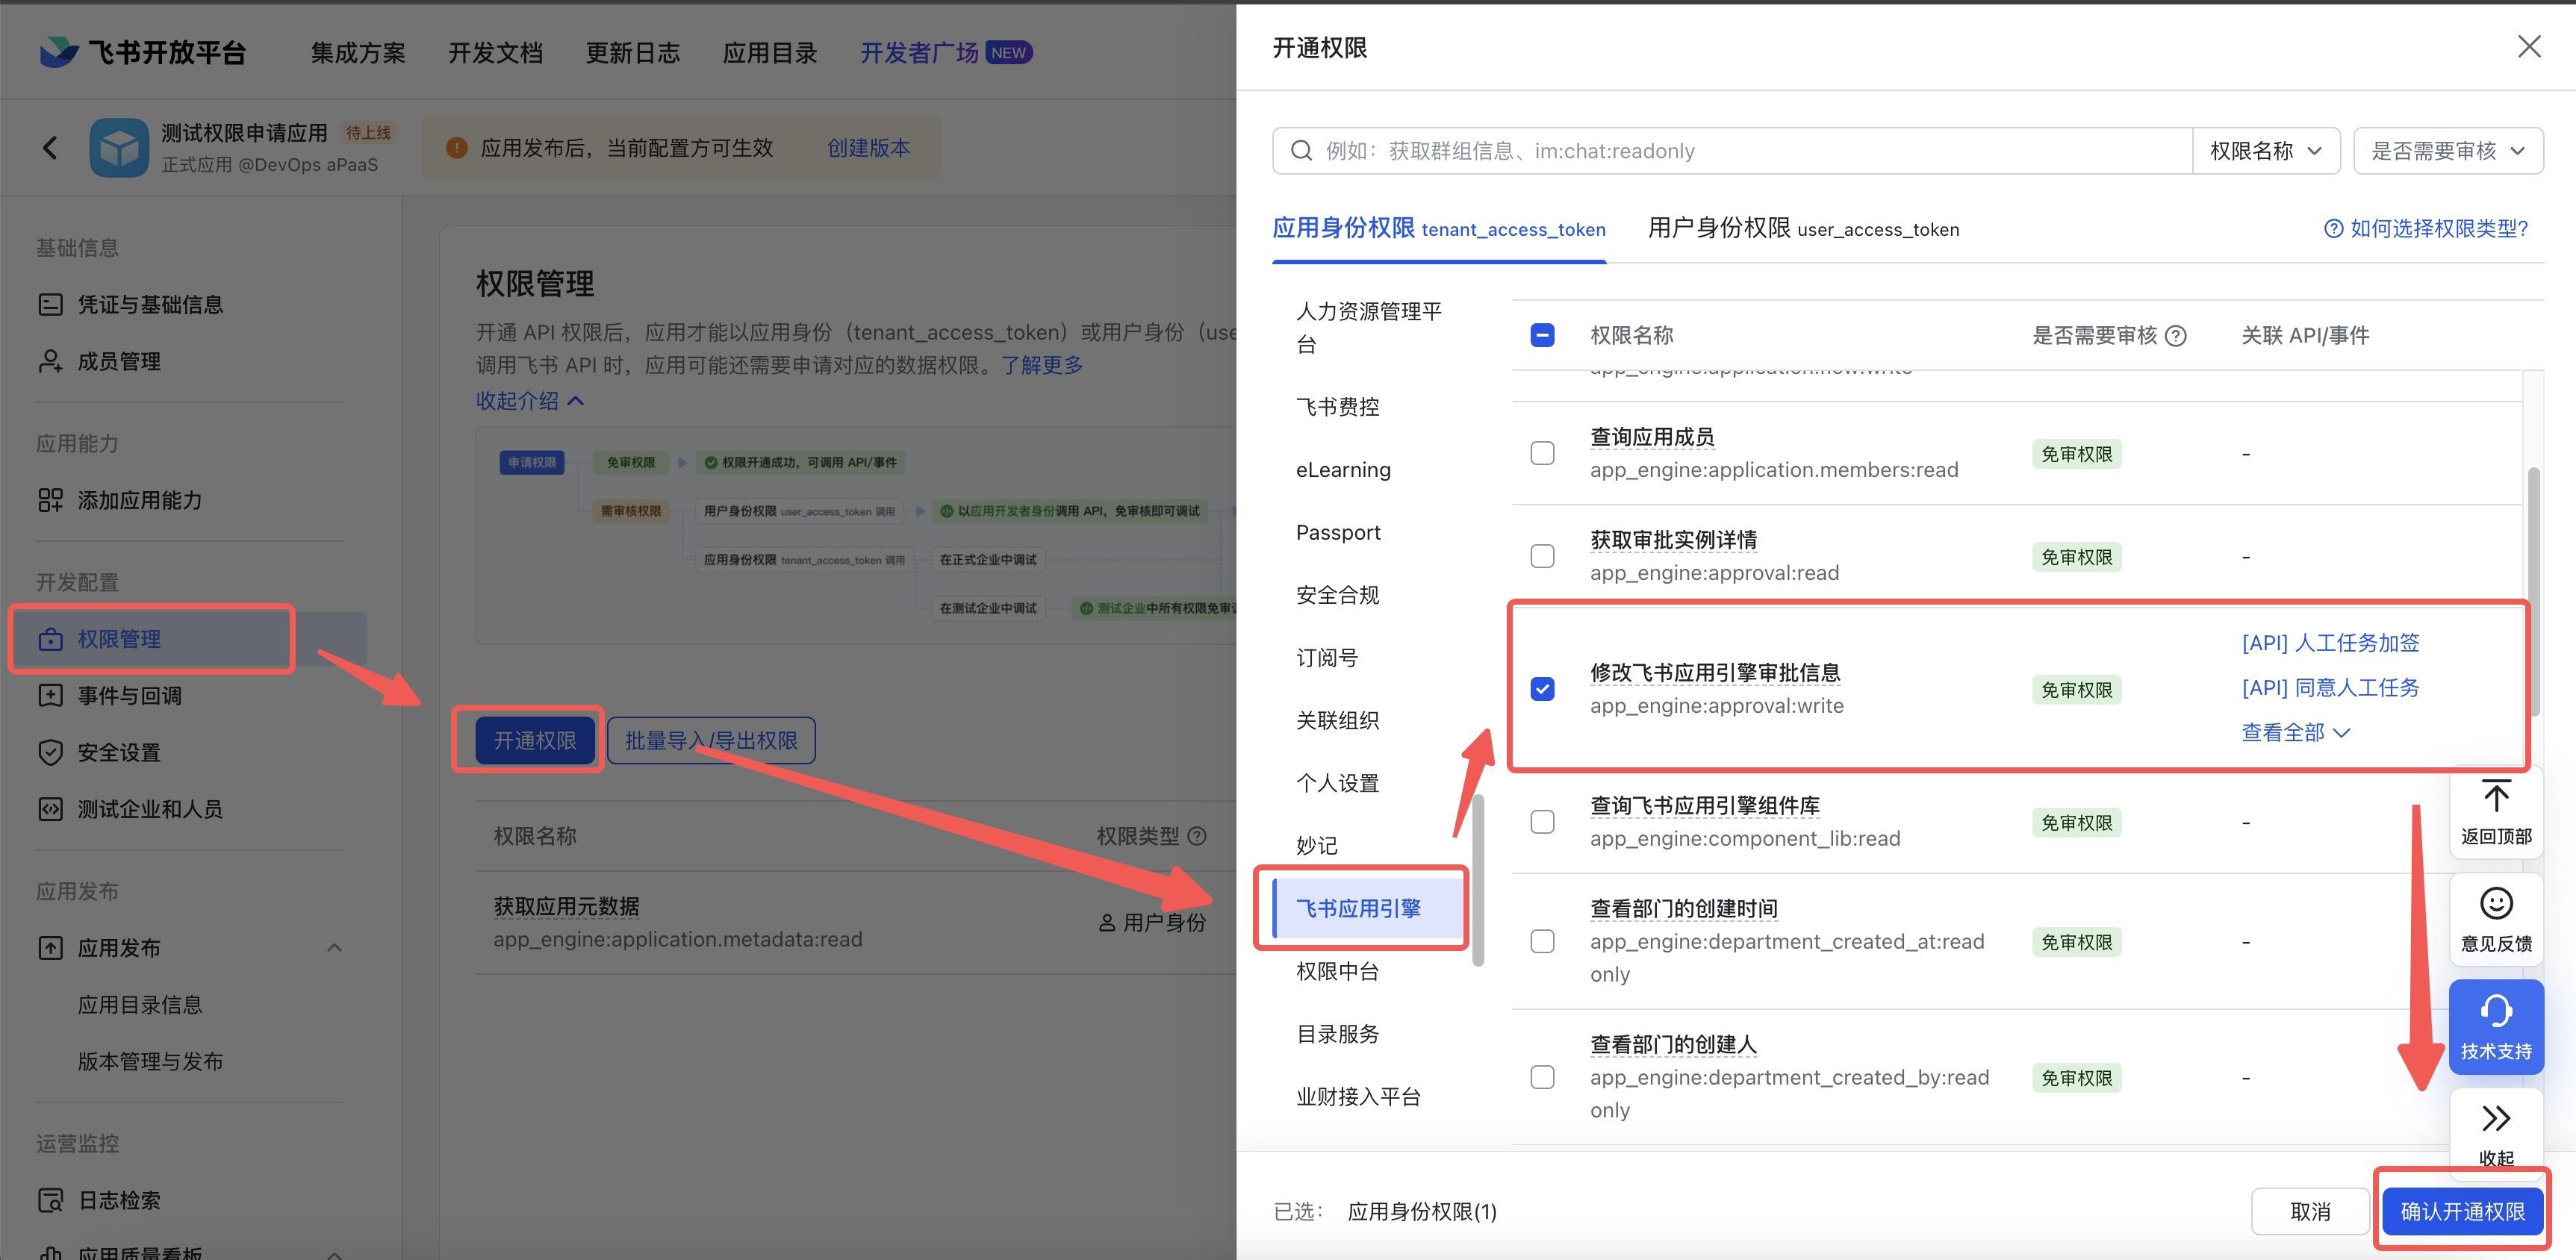Click the 了解更多 link

pos(1042,365)
